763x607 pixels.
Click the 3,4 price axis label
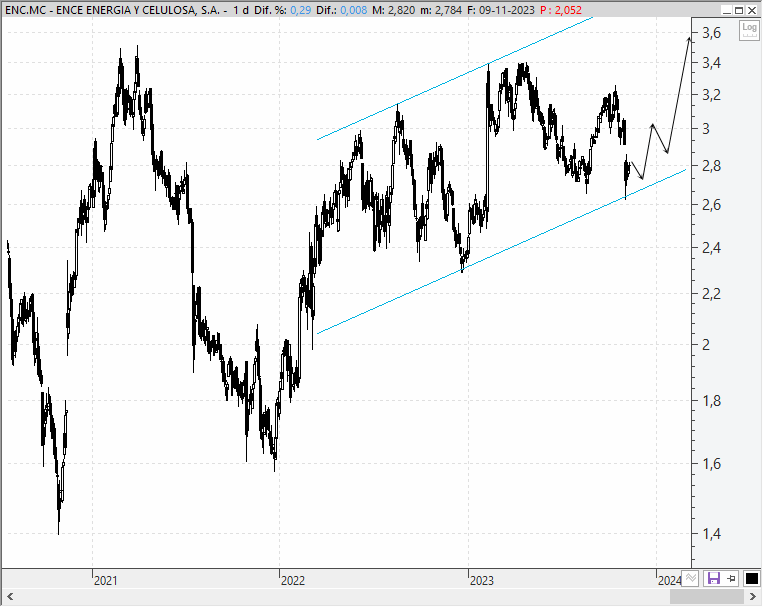(711, 63)
